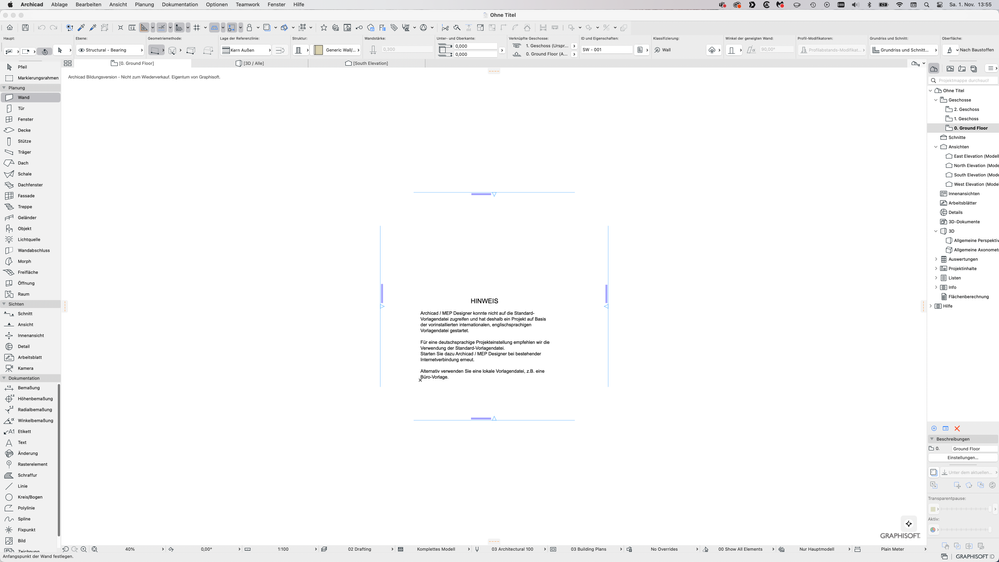The height and width of the screenshot is (562, 999).
Task: Click the Favorites star icon in the toolbar
Action: (x=324, y=27)
